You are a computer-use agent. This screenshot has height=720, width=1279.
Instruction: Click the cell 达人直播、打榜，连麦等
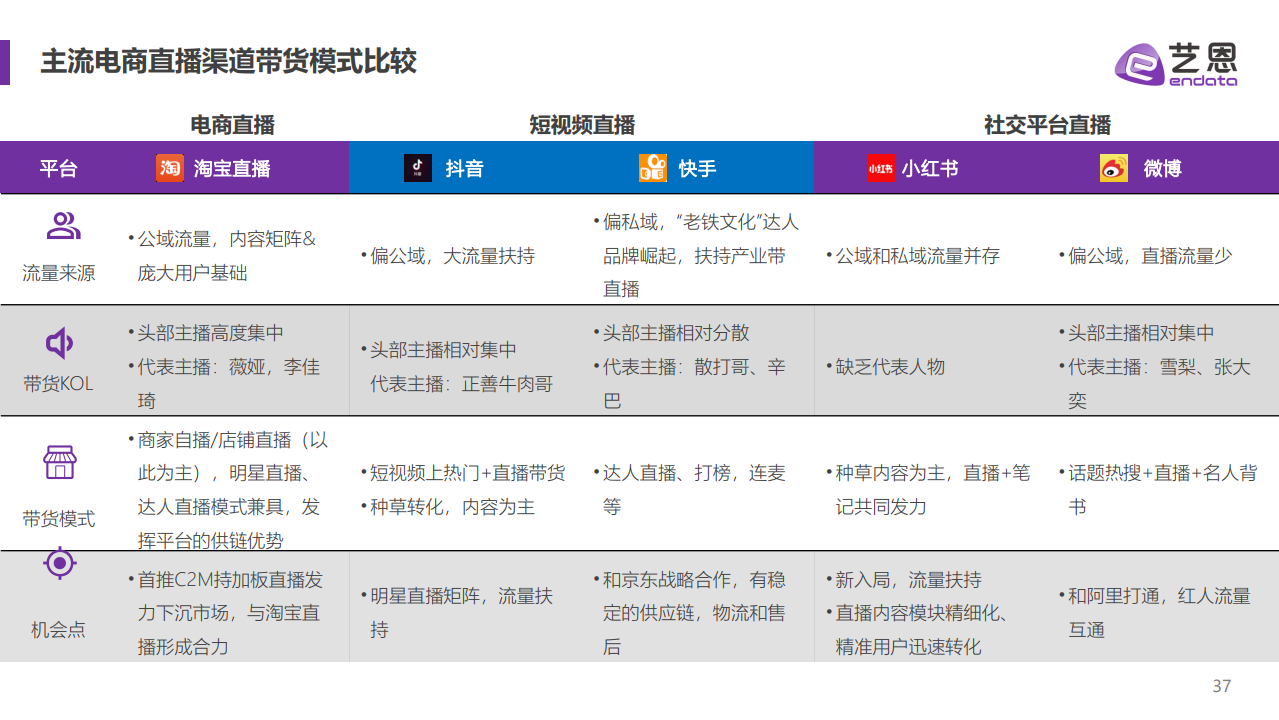[x=690, y=490]
